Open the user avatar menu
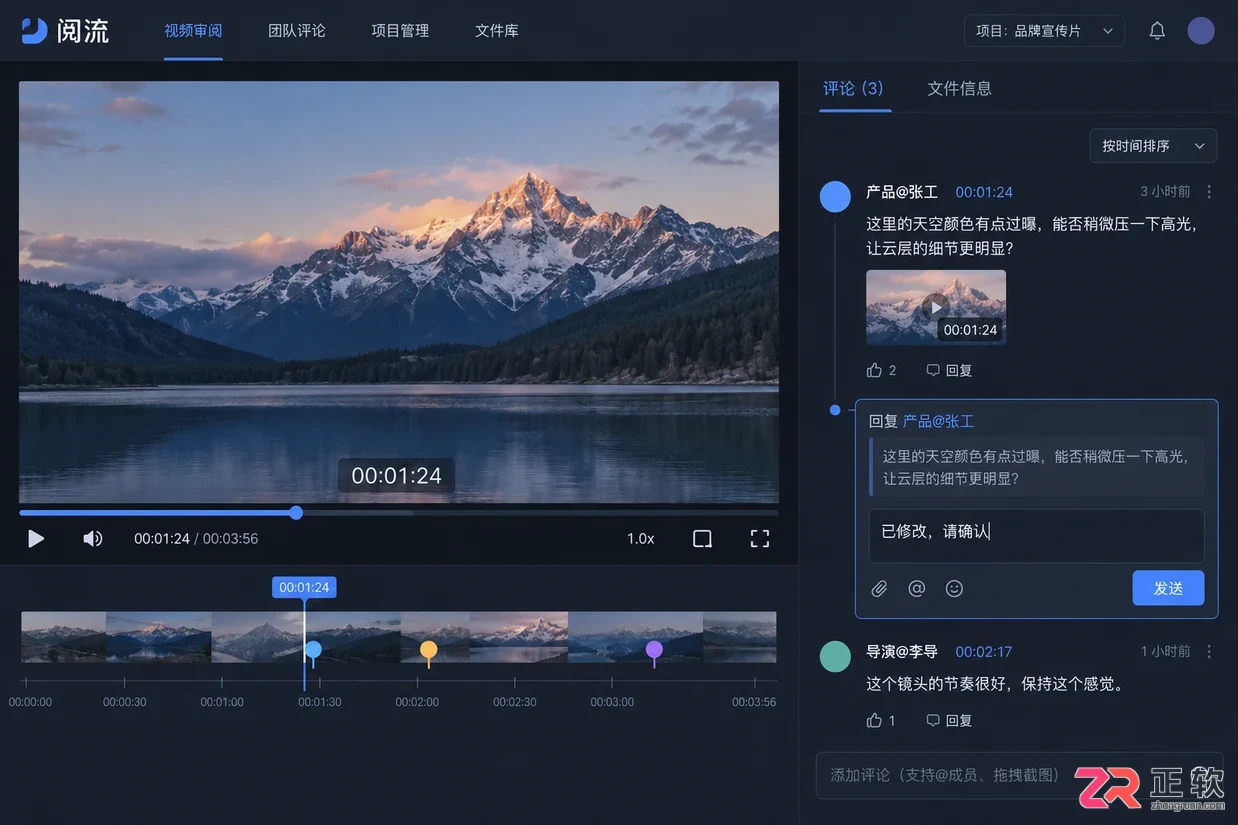 (x=1201, y=31)
